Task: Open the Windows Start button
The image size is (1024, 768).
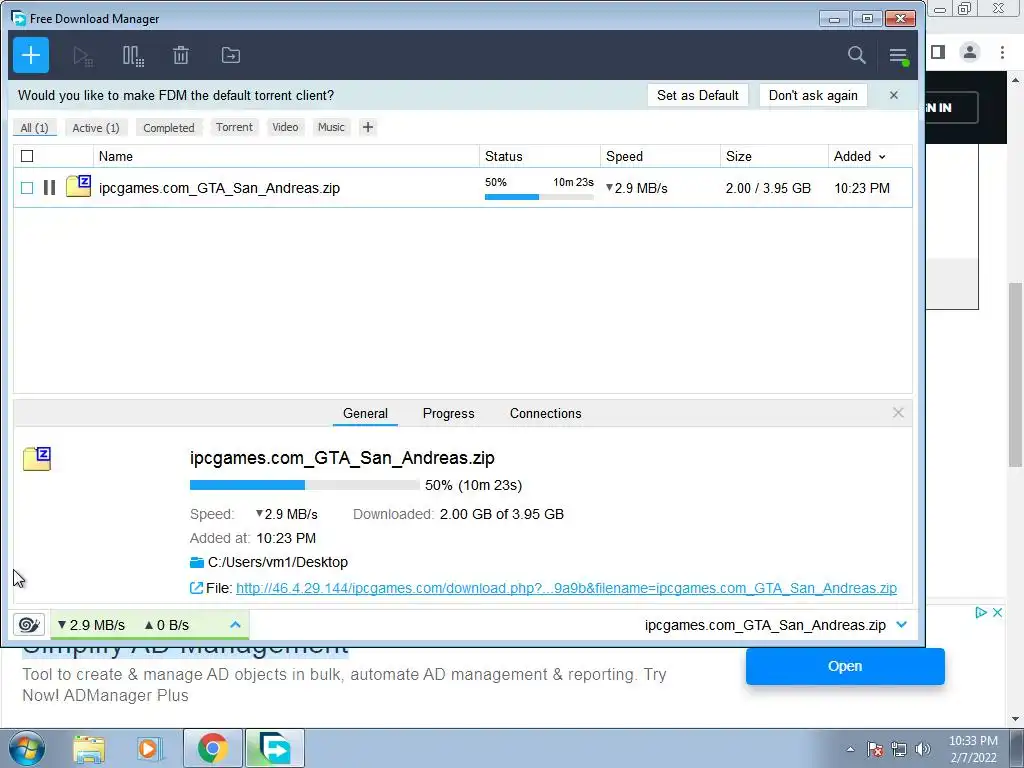Action: coord(27,748)
